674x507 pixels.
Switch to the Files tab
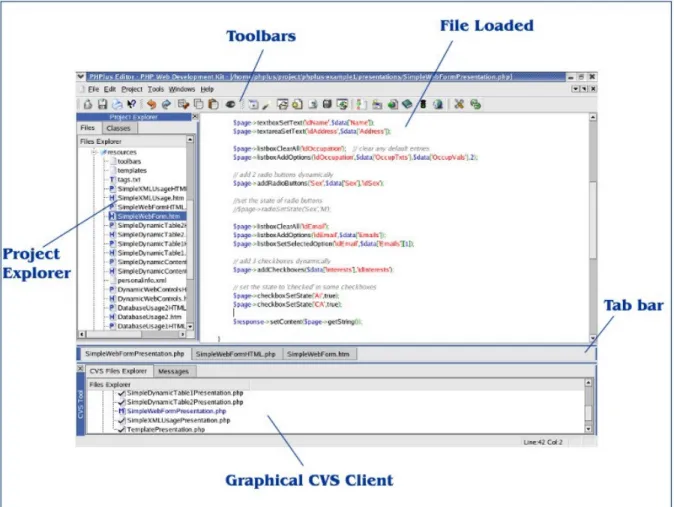pos(88,128)
